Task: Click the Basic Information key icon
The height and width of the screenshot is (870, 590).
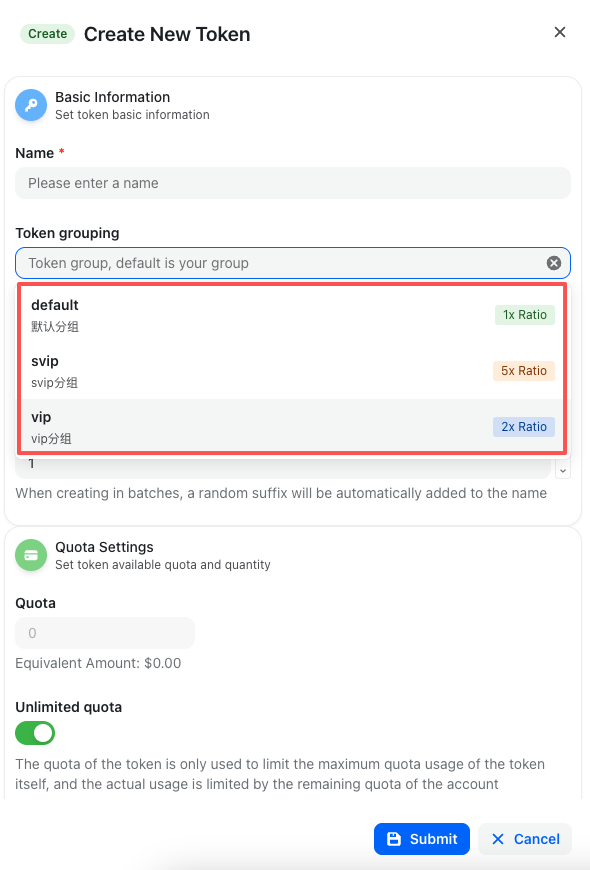Action: [31, 106]
